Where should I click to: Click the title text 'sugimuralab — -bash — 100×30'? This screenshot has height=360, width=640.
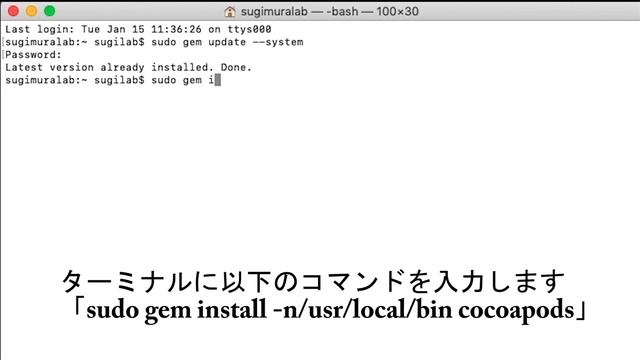pyautogui.click(x=330, y=11)
